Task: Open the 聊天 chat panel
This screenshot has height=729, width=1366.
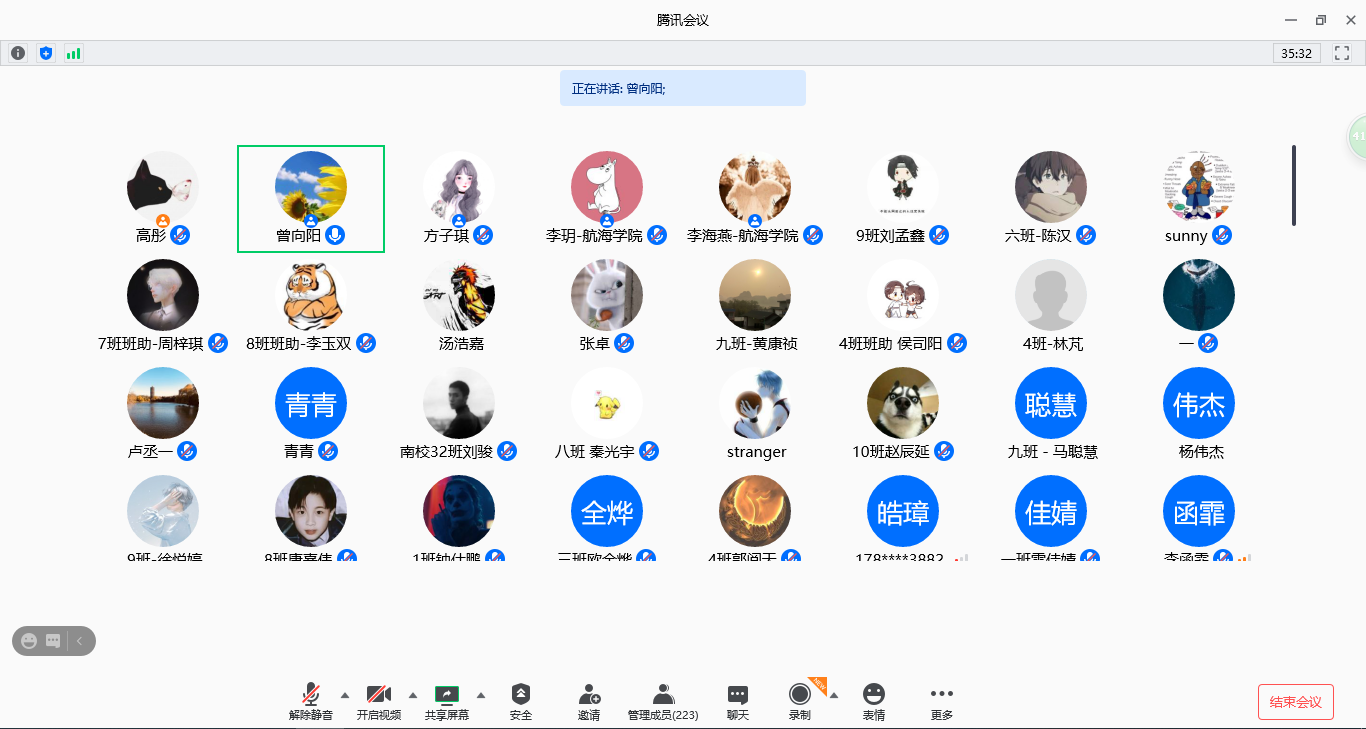Action: (738, 702)
